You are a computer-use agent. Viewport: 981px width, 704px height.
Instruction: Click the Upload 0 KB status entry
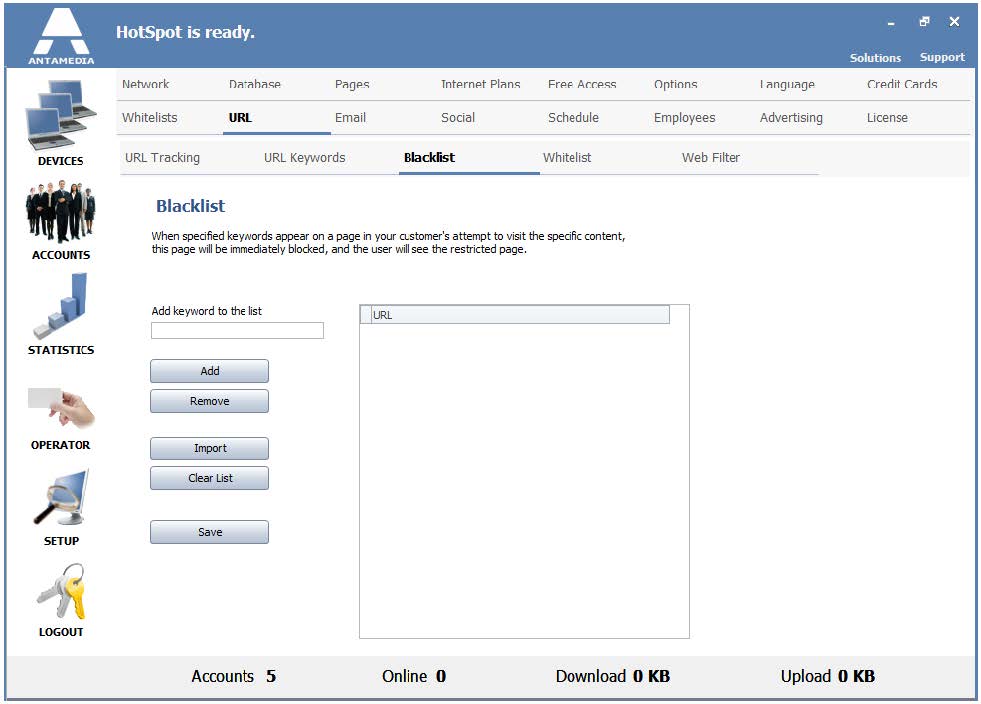coord(828,676)
